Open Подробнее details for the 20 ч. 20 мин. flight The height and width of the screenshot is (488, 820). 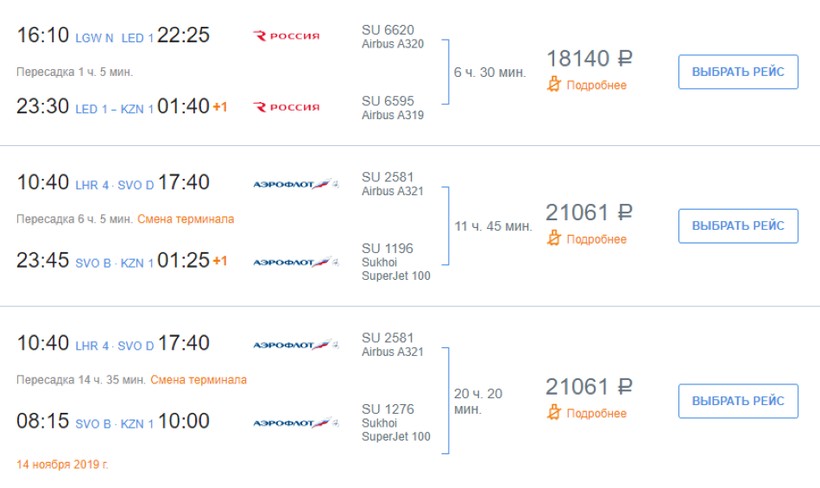coord(597,413)
